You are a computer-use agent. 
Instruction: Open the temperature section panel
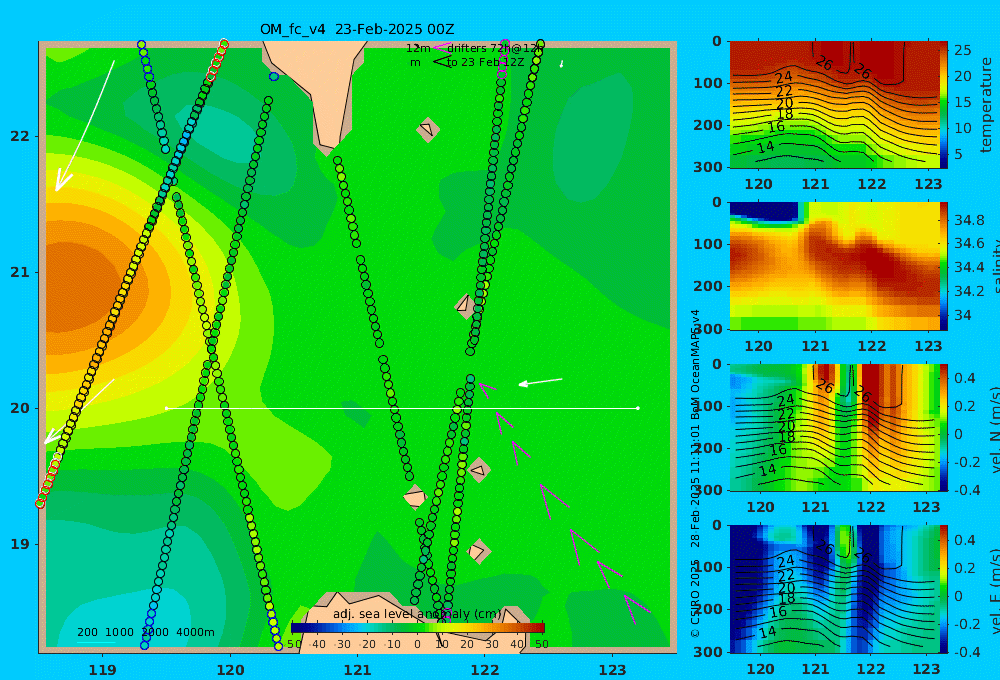point(834,105)
